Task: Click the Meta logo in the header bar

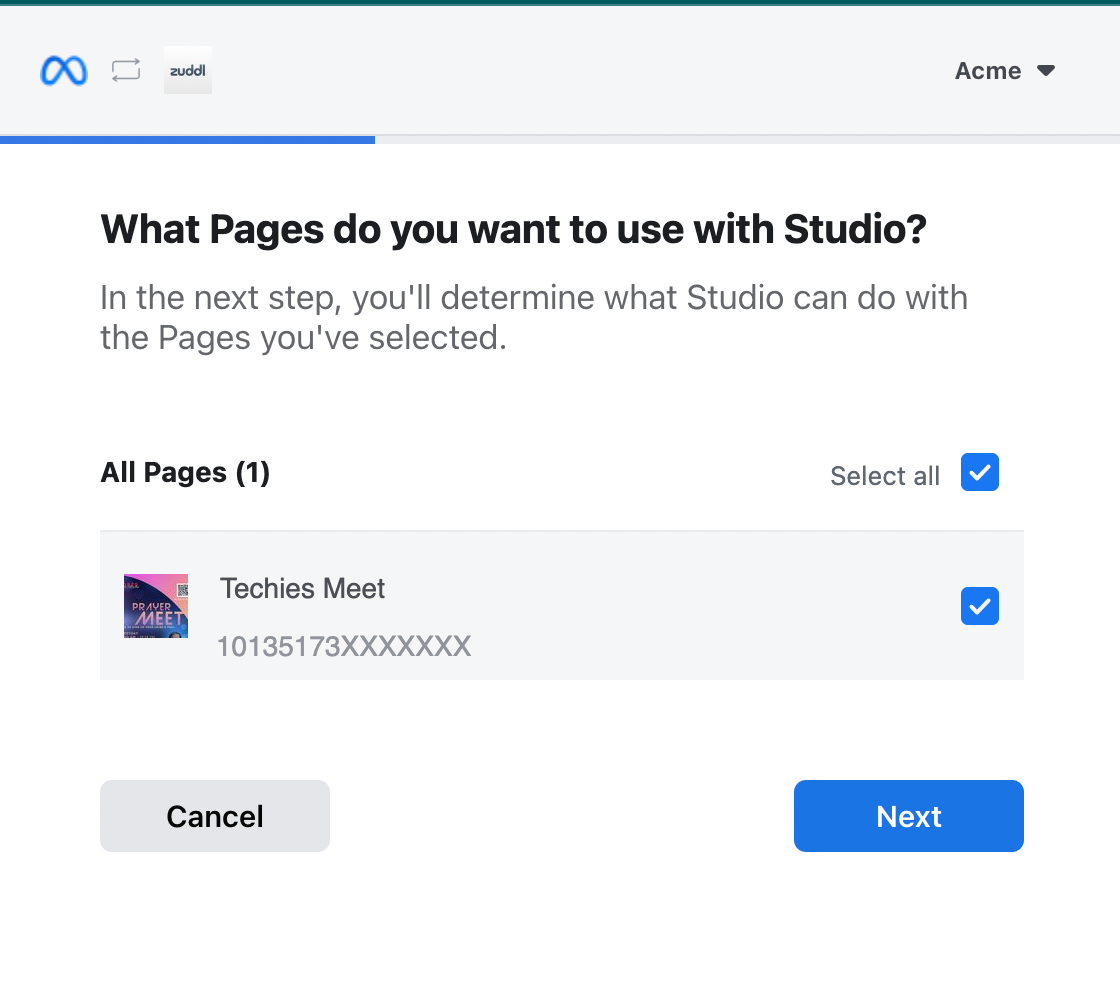Action: 63,70
